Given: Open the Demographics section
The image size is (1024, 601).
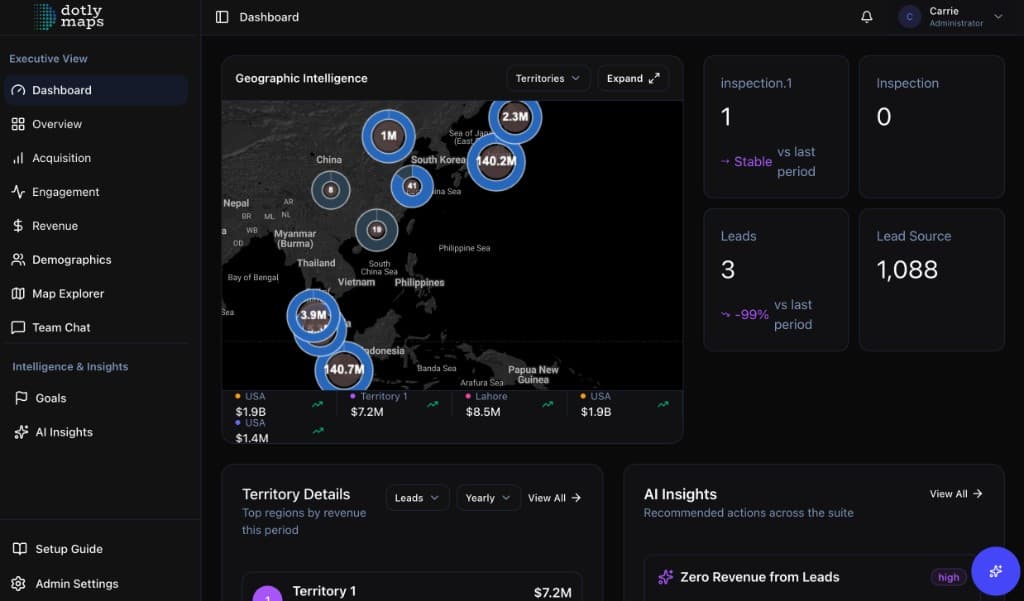Looking at the screenshot, I should point(96,260).
